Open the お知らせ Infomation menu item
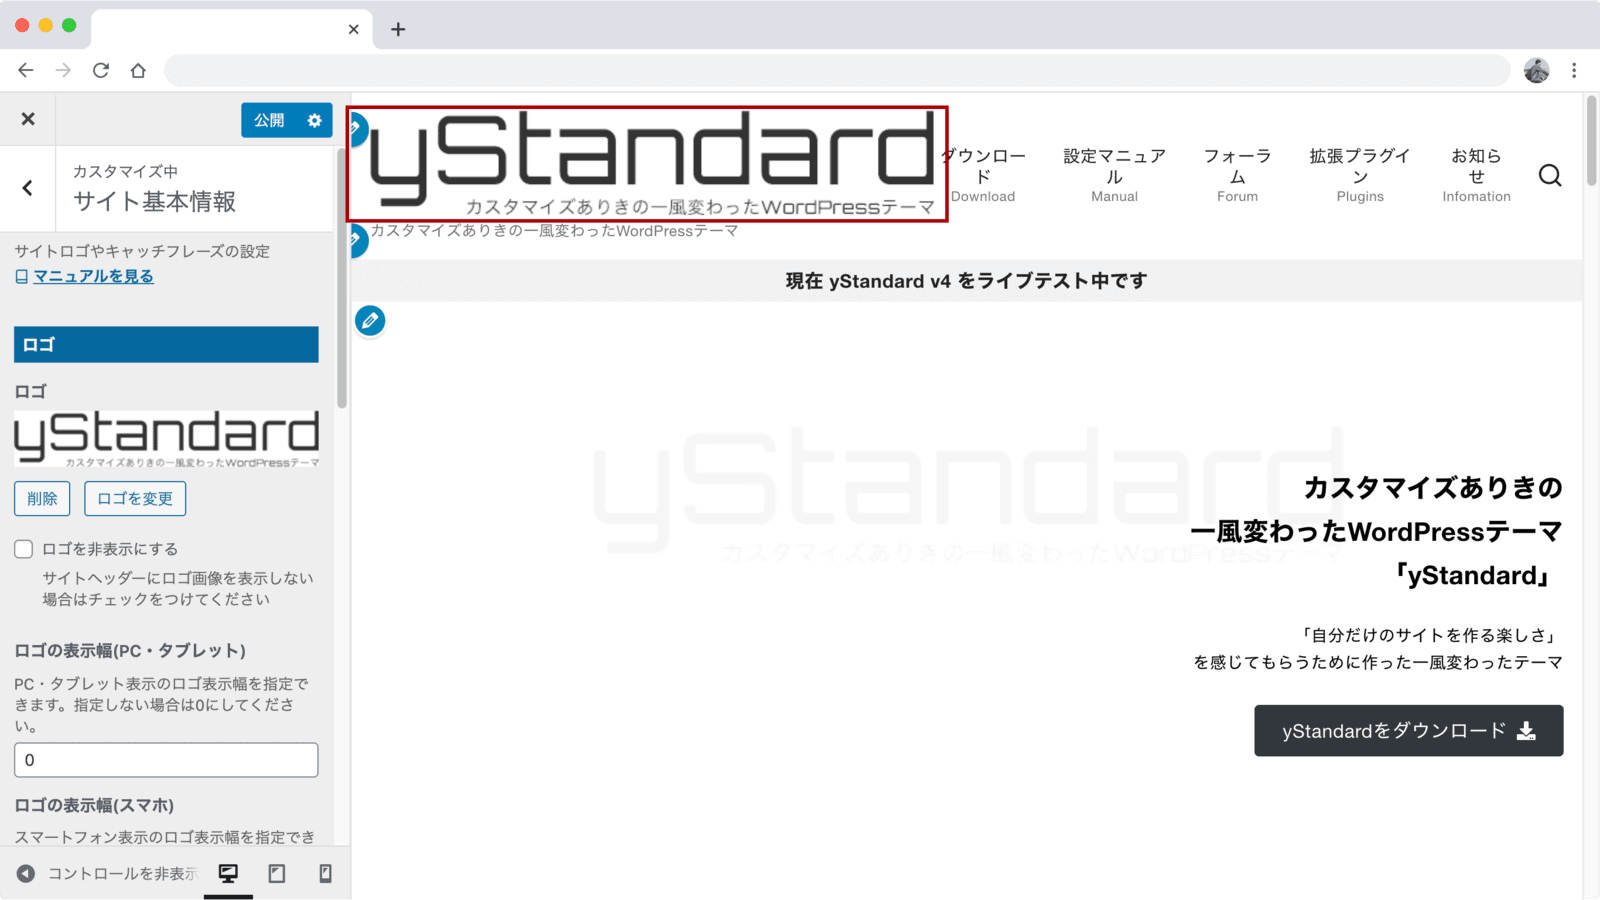 click(x=1476, y=175)
